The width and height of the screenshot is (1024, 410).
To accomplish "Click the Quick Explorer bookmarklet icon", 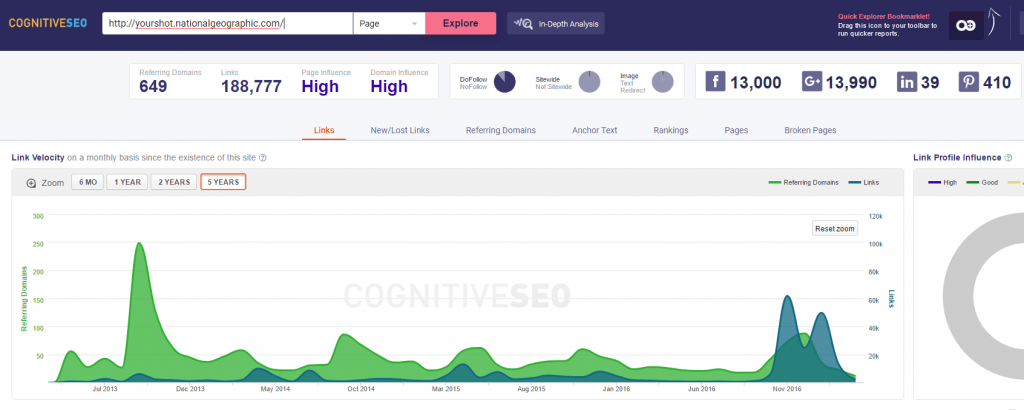I will pos(966,27).
